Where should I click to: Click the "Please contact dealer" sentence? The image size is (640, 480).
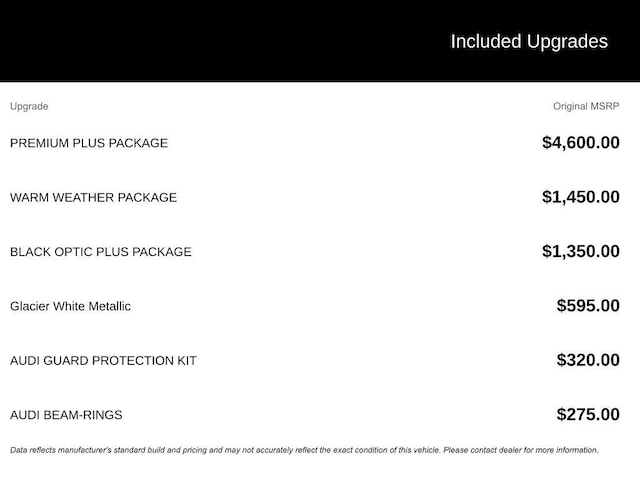tap(521, 450)
